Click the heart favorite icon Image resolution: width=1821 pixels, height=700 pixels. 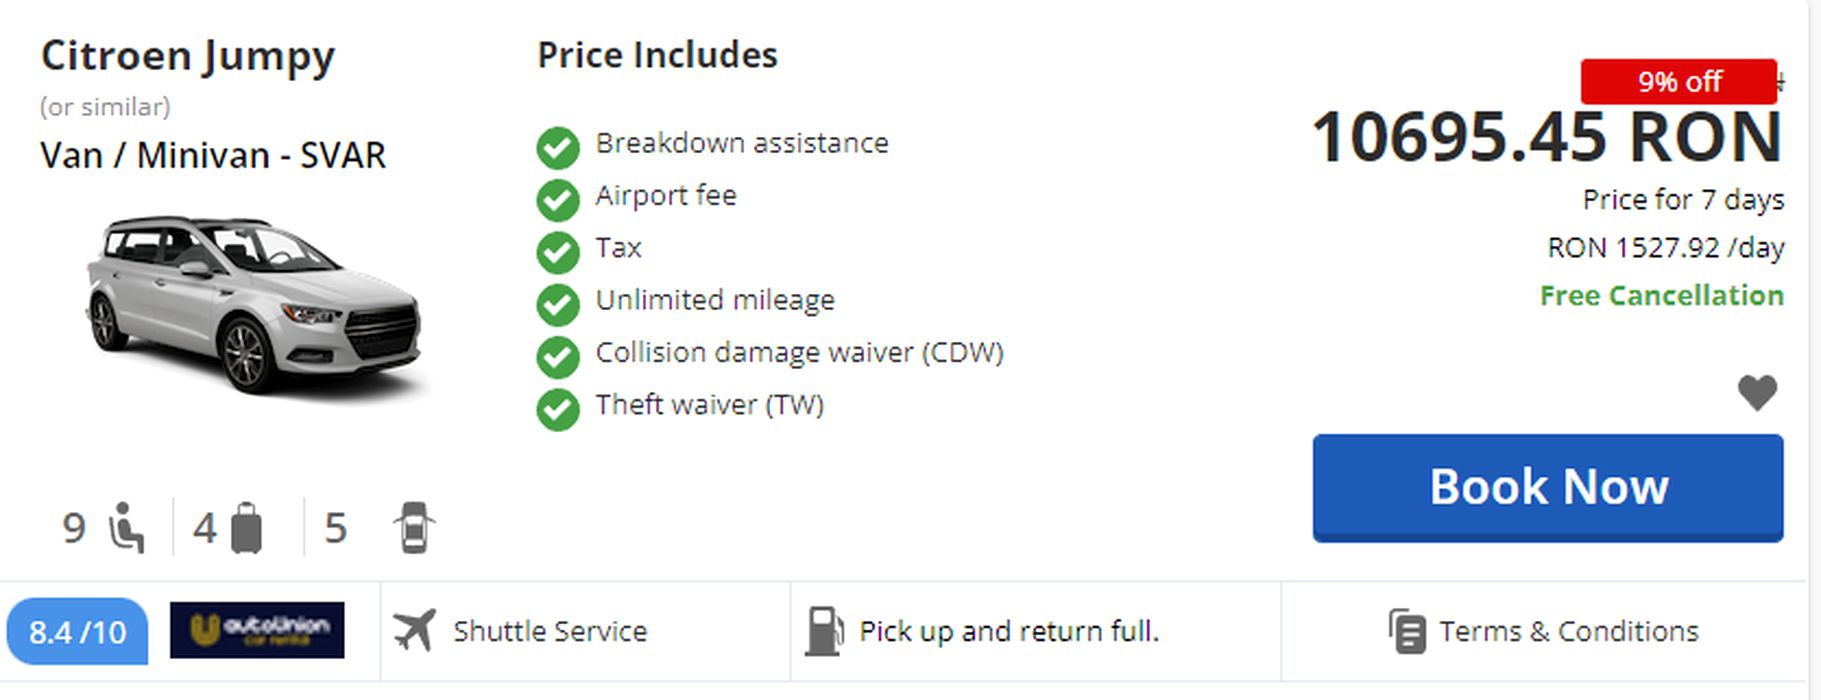(x=1757, y=392)
